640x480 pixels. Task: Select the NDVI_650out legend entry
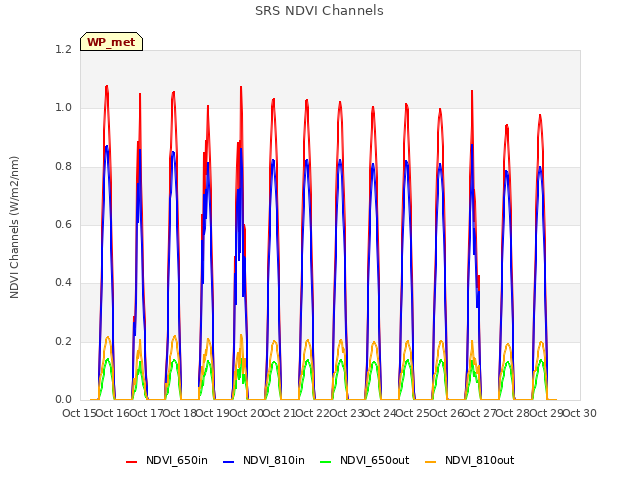365,460
